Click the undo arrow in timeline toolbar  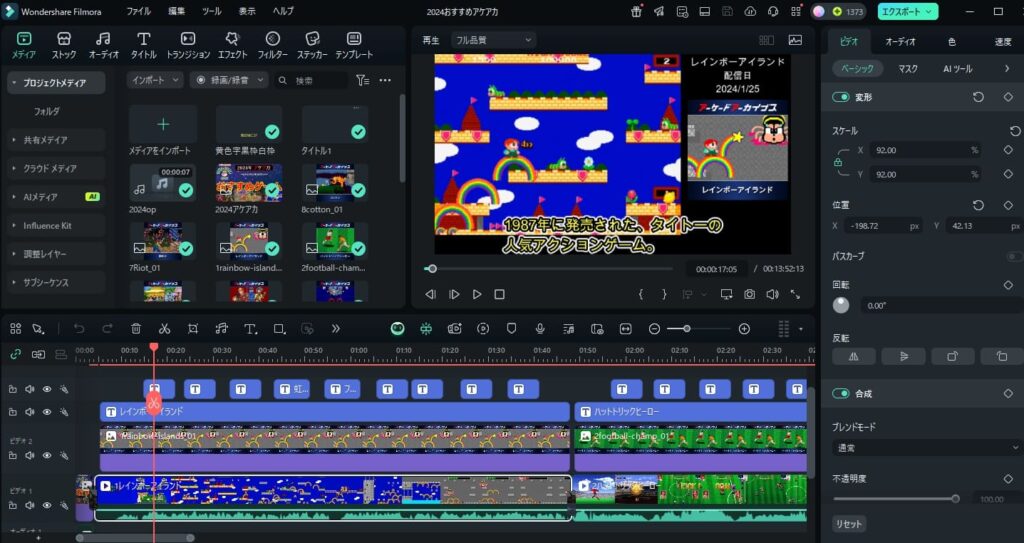79,329
